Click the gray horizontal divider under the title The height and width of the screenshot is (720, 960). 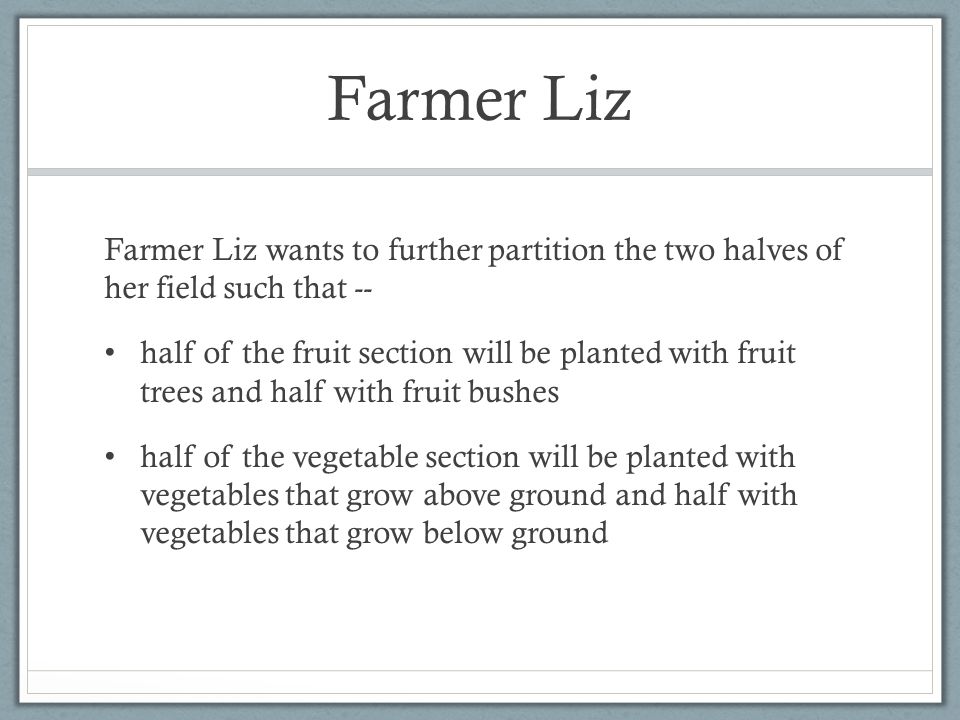(x=480, y=172)
